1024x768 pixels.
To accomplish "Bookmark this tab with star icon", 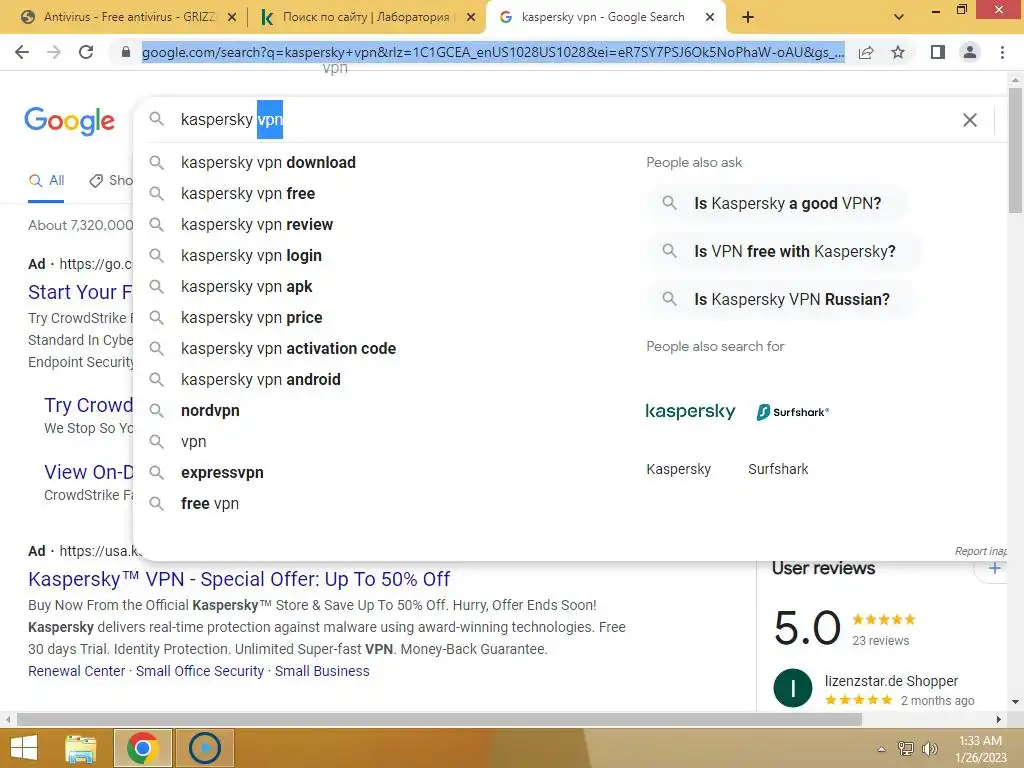I will (x=898, y=52).
